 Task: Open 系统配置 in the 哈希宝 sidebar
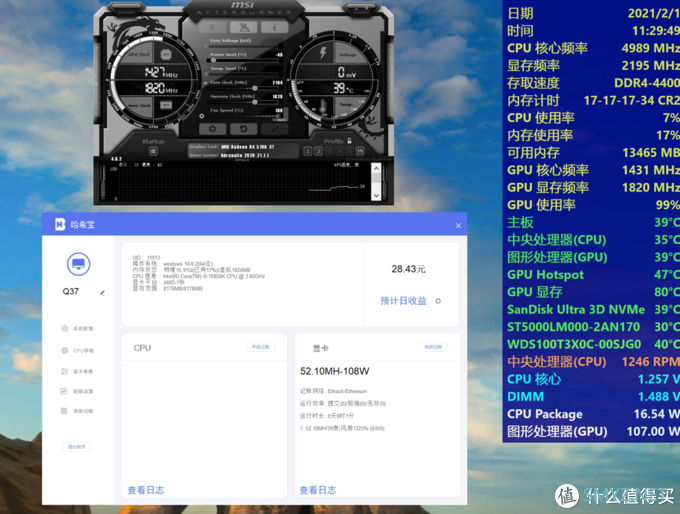(x=77, y=328)
